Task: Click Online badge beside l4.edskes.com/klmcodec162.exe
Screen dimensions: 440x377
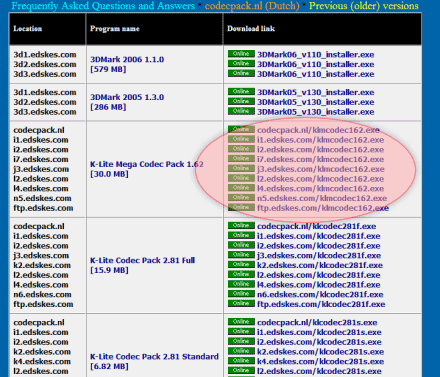Action: [241, 188]
